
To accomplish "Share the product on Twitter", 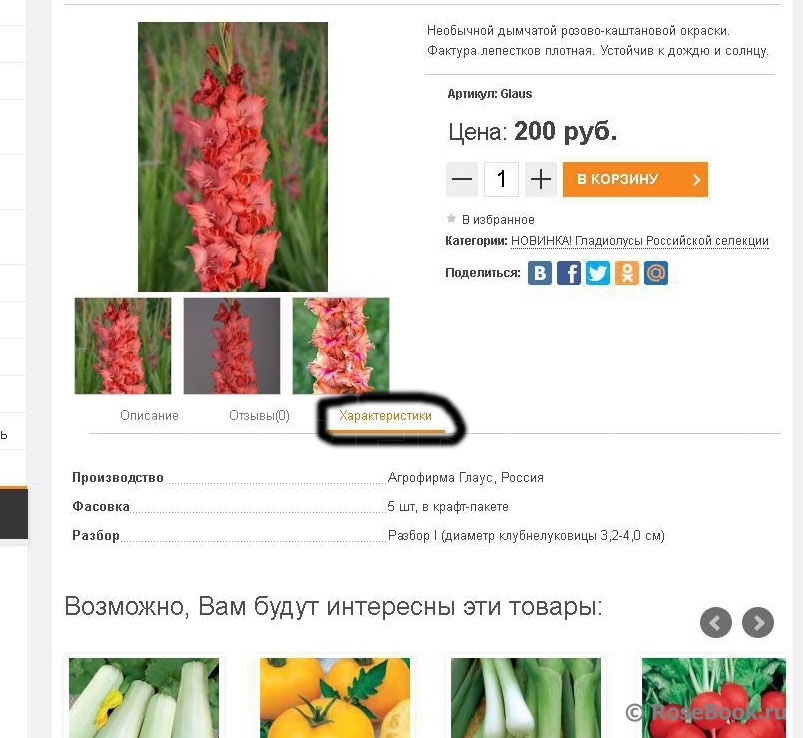I will pyautogui.click(x=598, y=273).
